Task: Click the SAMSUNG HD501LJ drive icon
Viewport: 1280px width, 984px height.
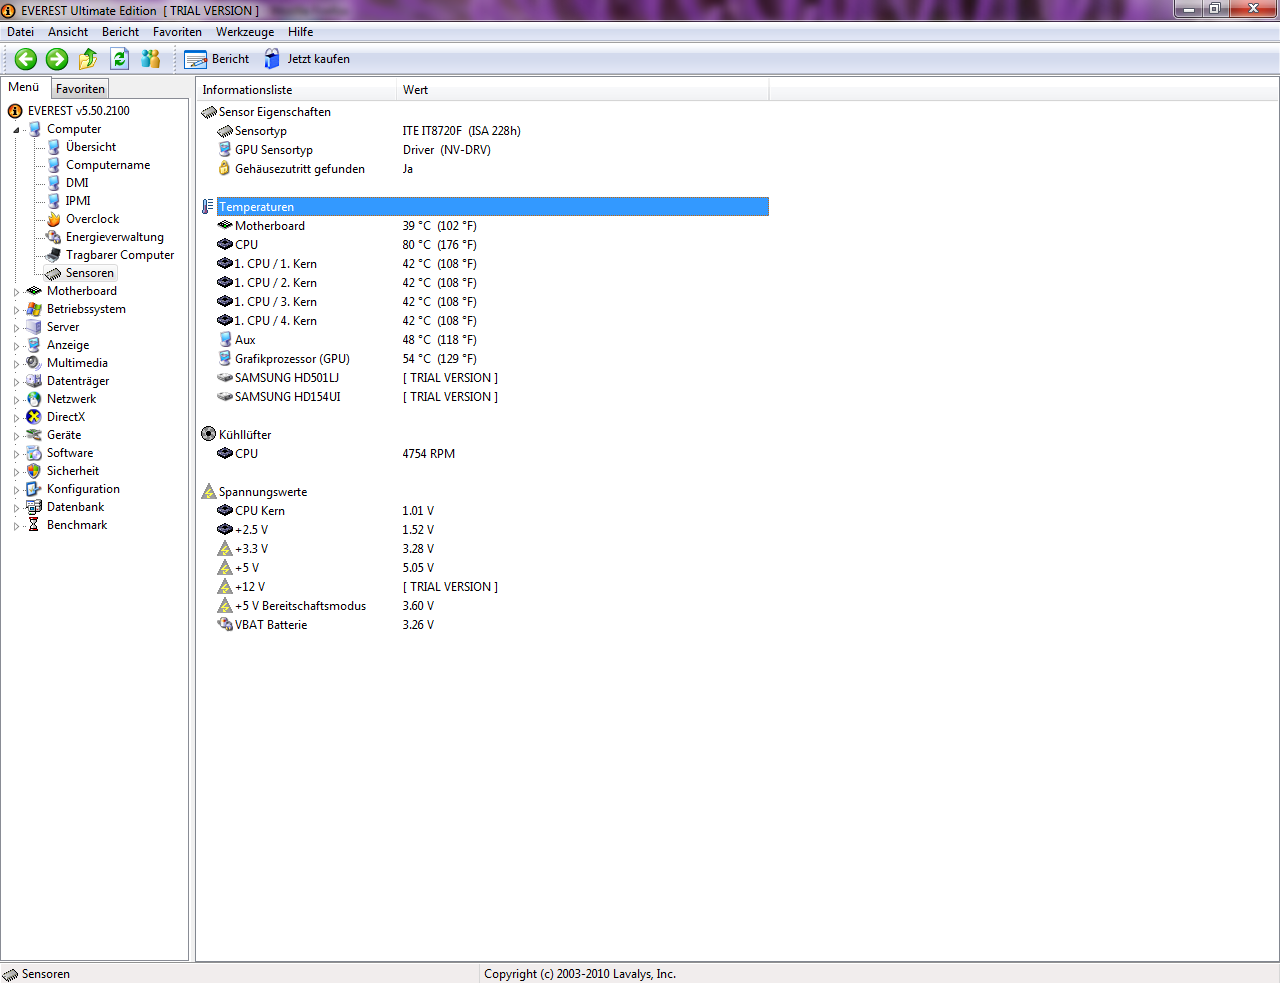Action: click(225, 378)
